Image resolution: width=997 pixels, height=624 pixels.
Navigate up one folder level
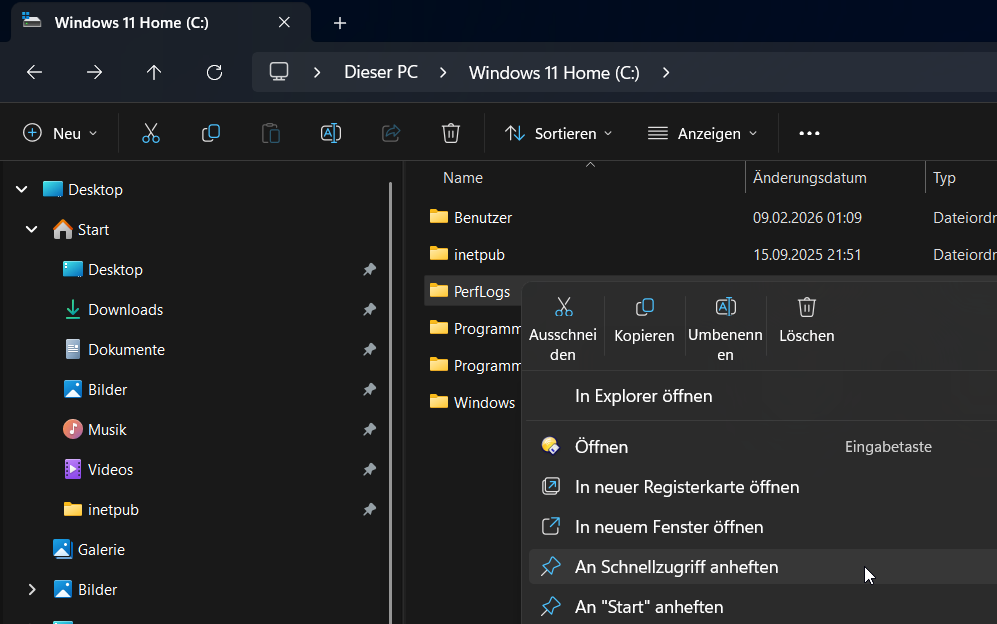pos(154,73)
